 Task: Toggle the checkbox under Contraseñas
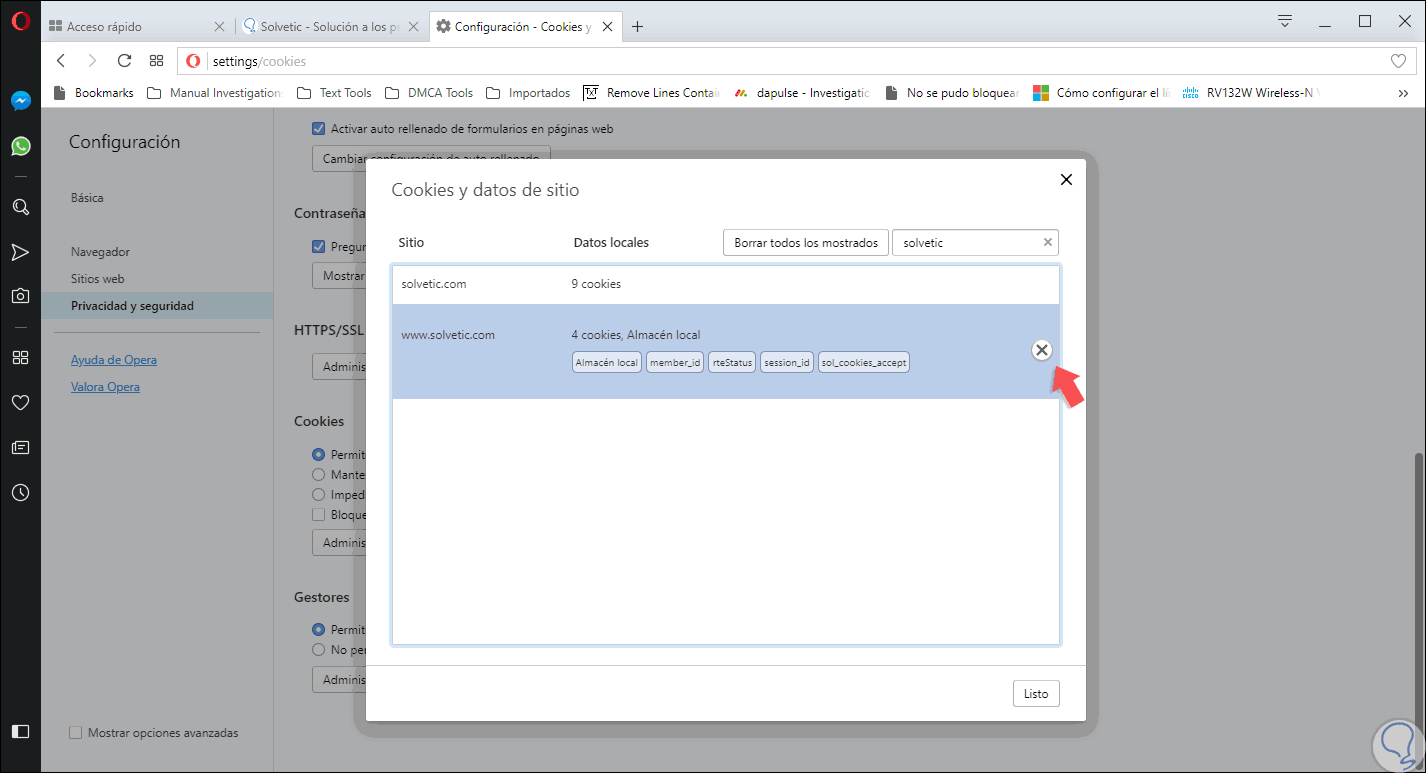tap(318, 246)
